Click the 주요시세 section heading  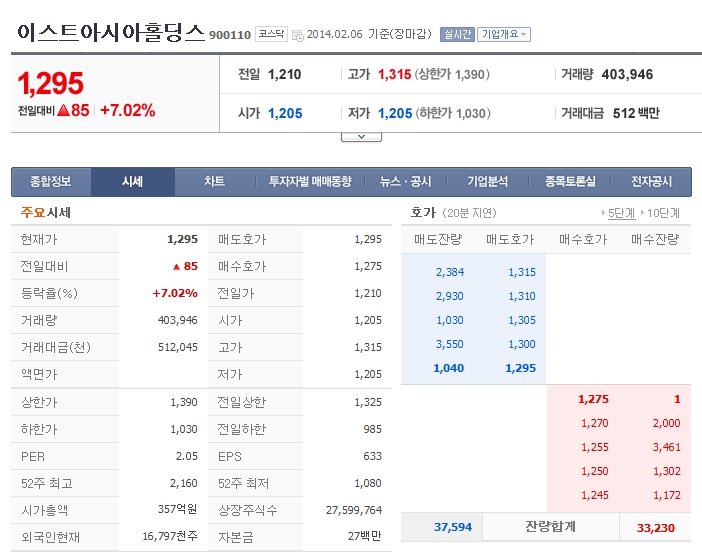click(x=46, y=213)
